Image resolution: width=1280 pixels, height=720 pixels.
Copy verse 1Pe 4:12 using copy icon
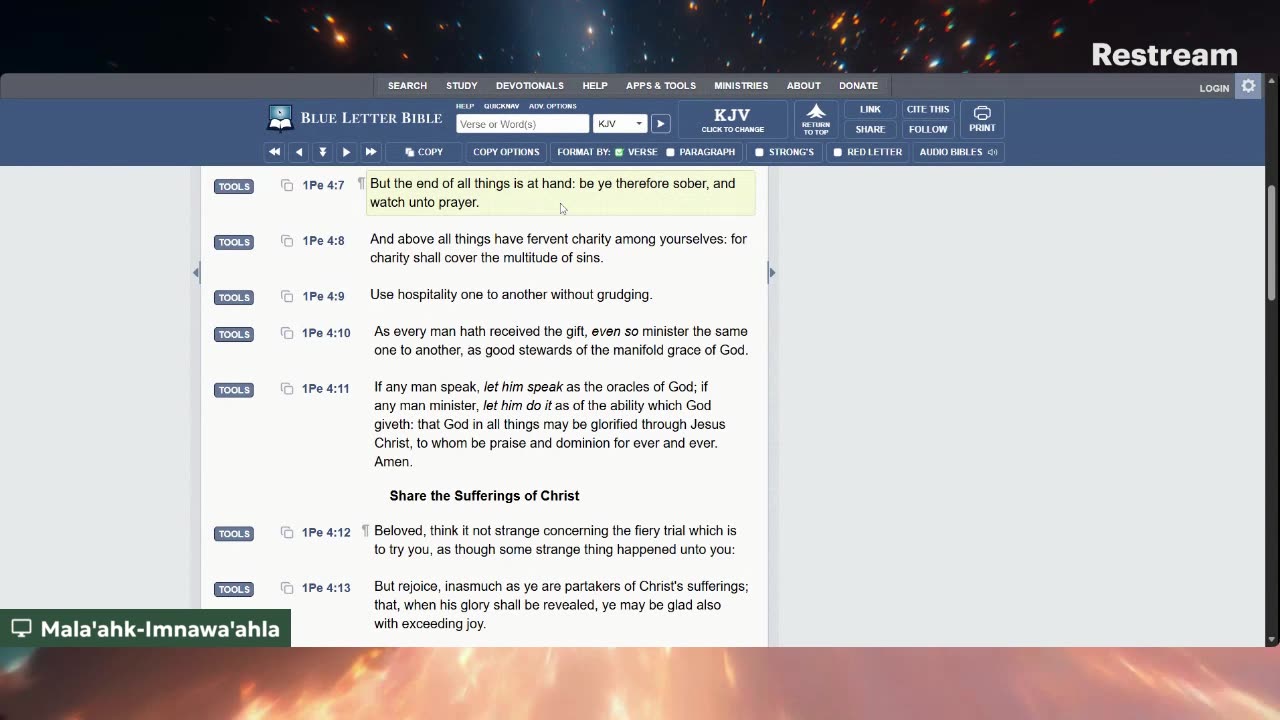287,533
